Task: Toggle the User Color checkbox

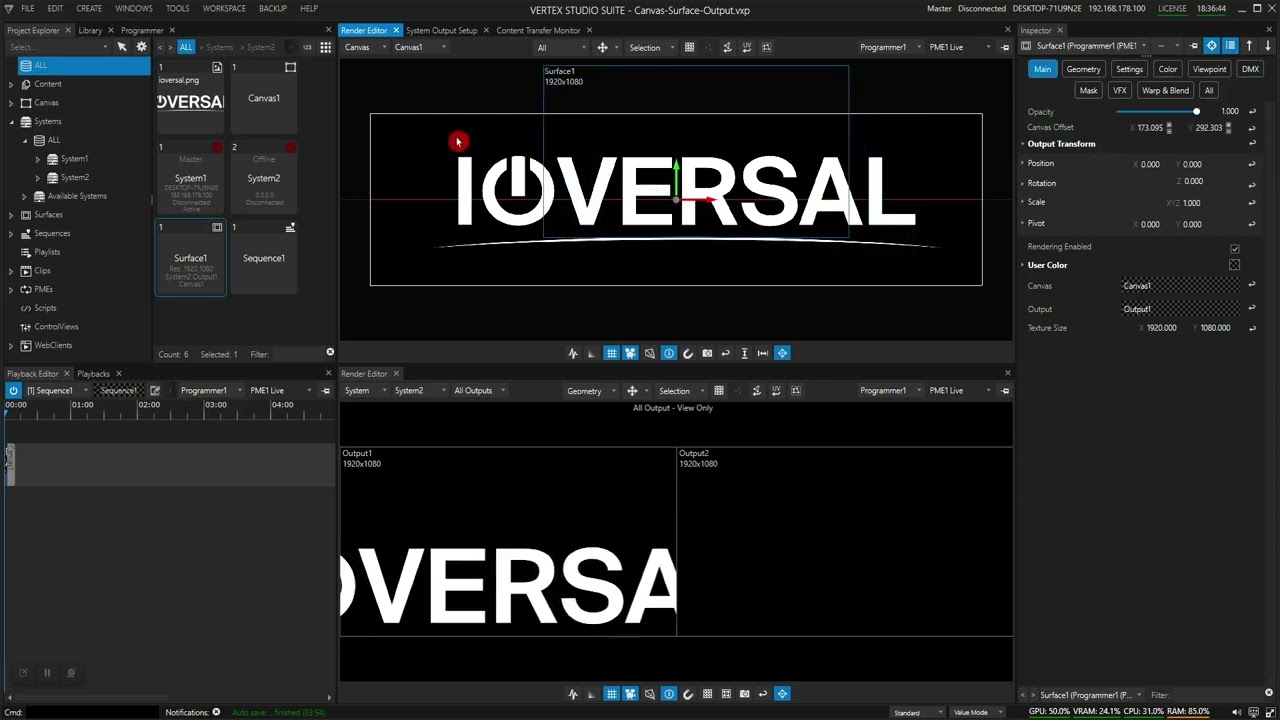Action: point(1234,265)
